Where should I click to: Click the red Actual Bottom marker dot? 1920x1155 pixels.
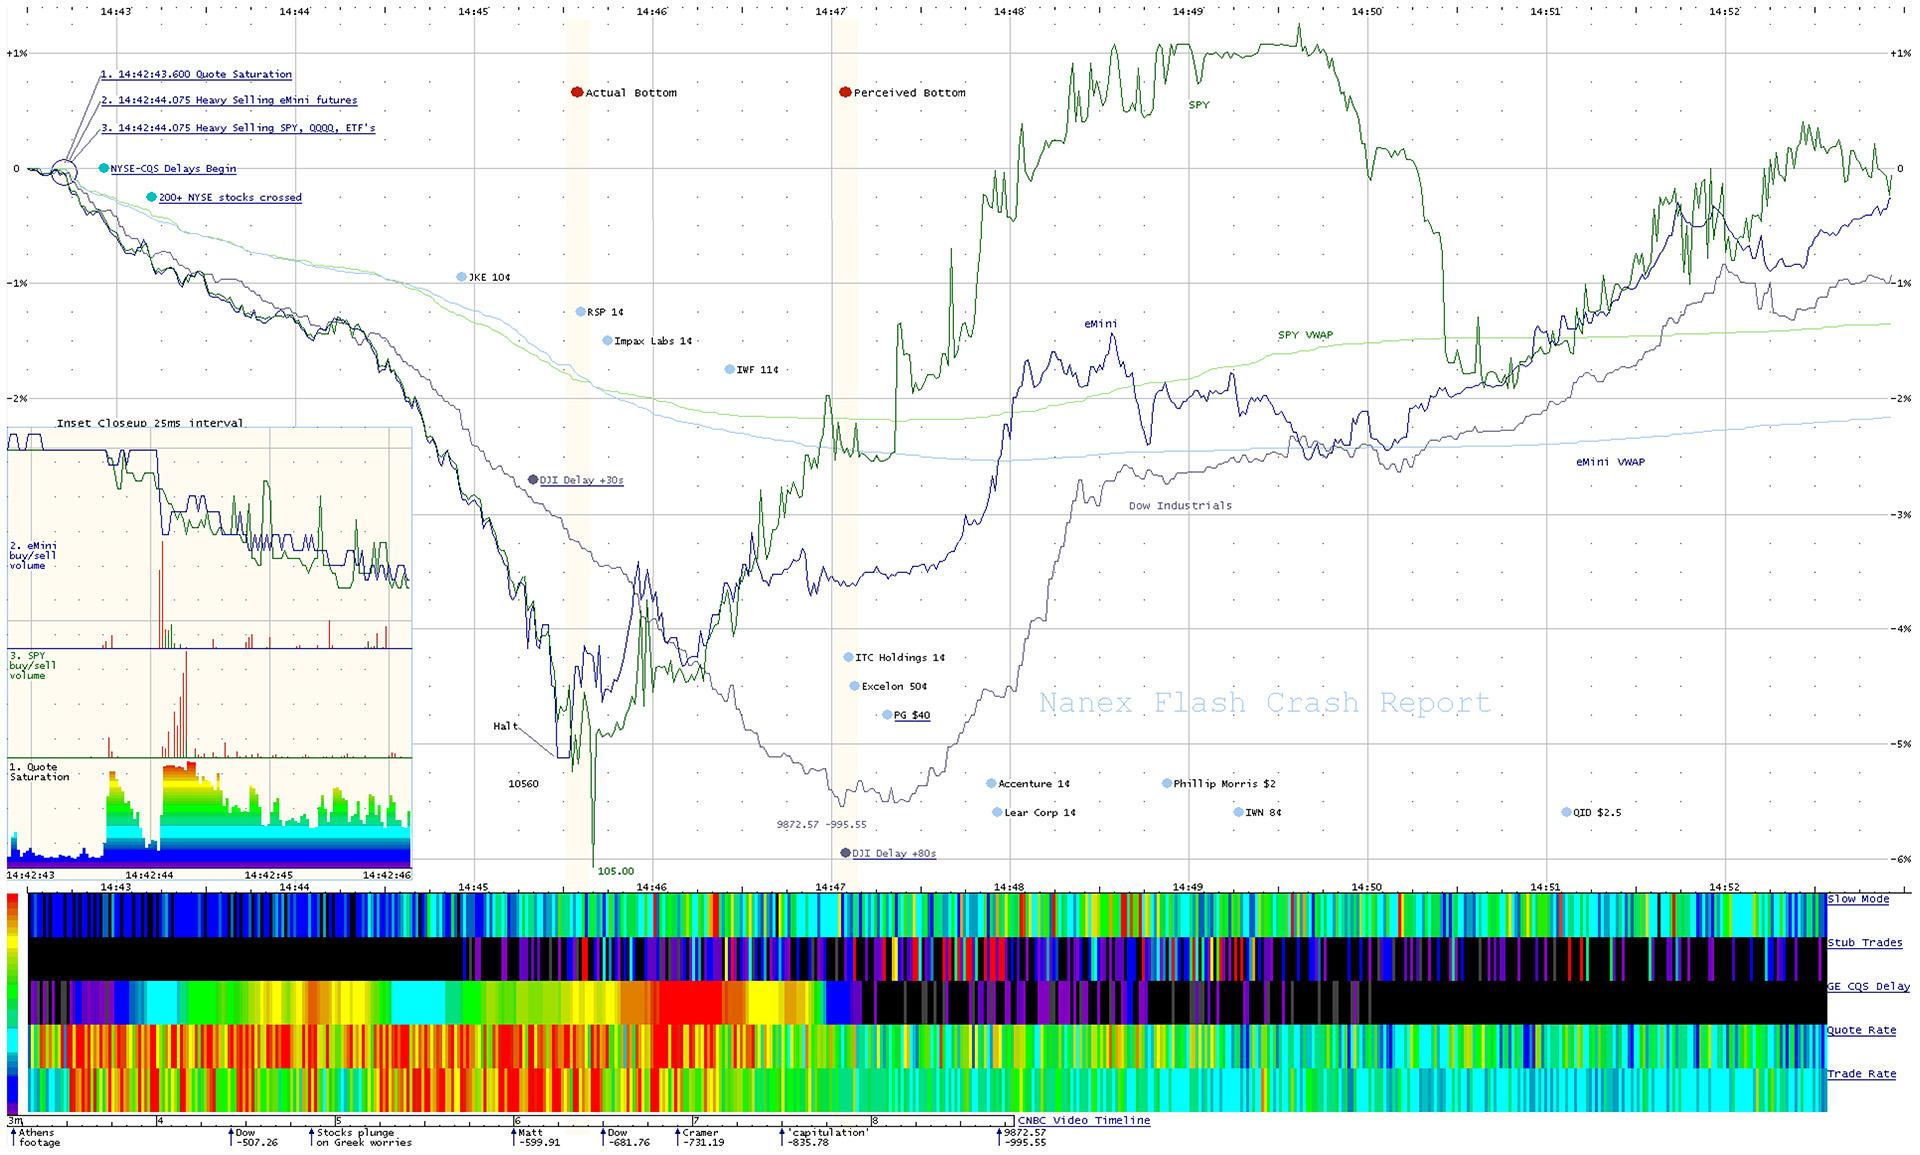tap(576, 92)
